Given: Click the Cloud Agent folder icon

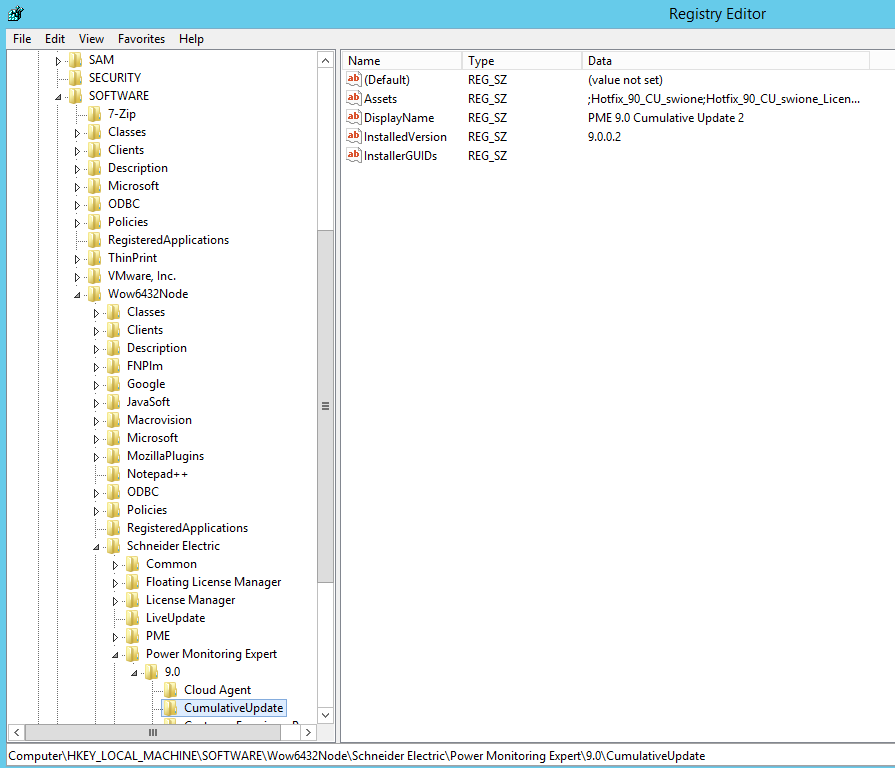Looking at the screenshot, I should coord(171,690).
